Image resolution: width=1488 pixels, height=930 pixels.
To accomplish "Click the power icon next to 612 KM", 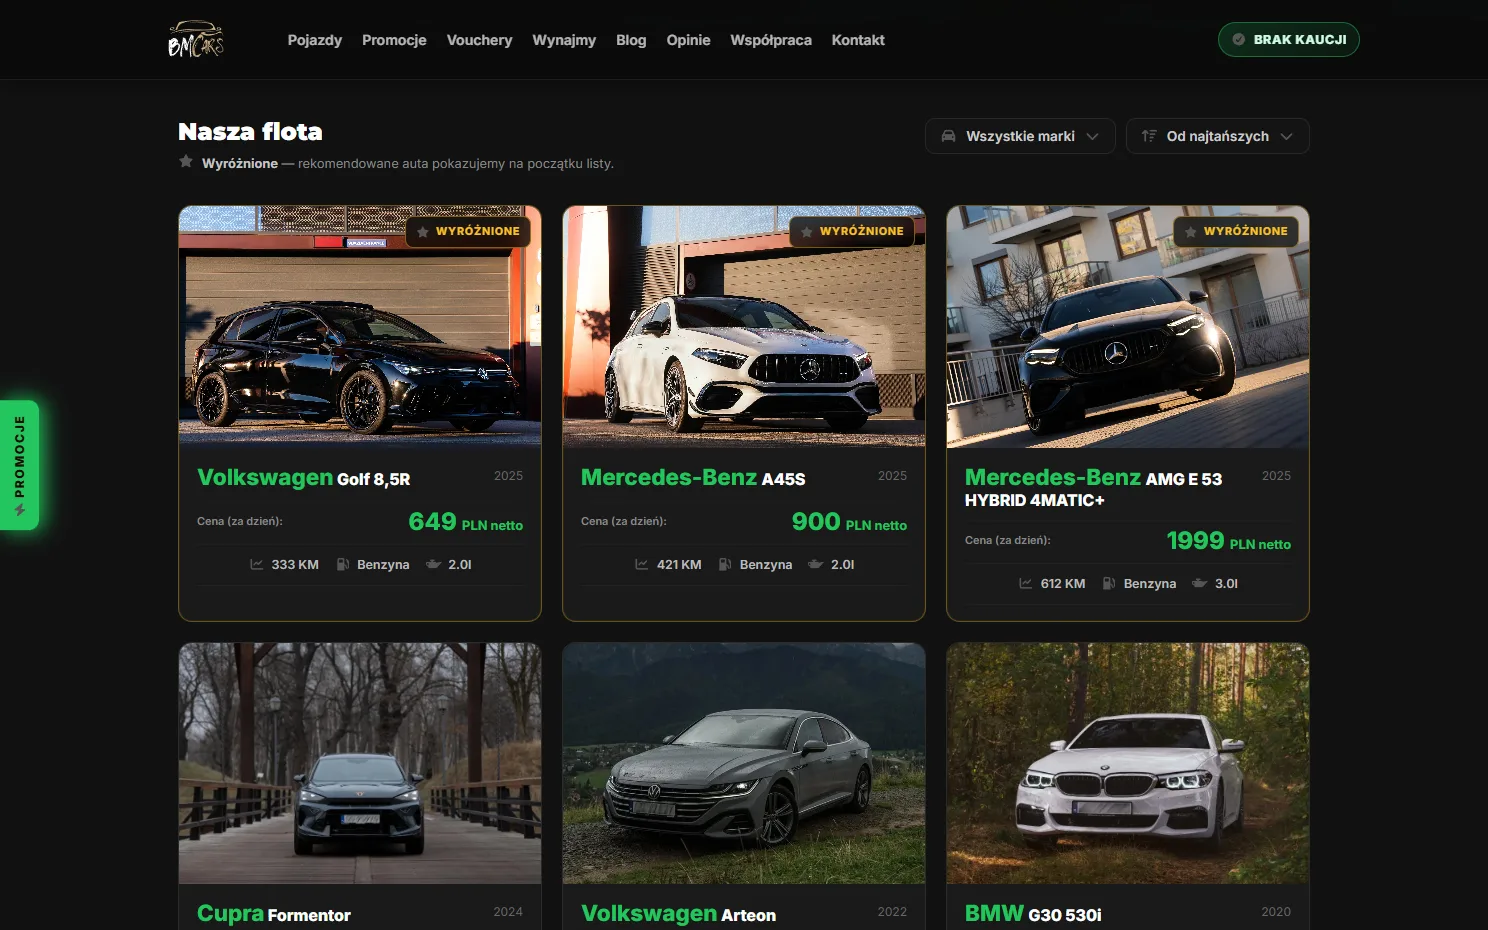I will point(1026,584).
